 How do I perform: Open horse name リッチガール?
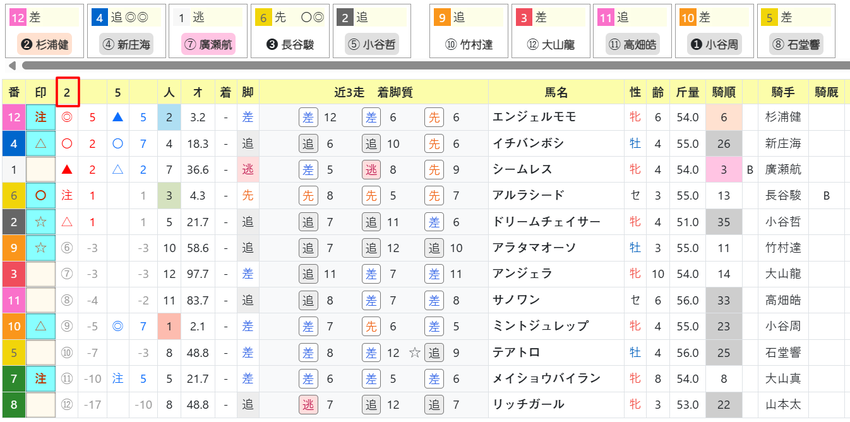point(528,404)
